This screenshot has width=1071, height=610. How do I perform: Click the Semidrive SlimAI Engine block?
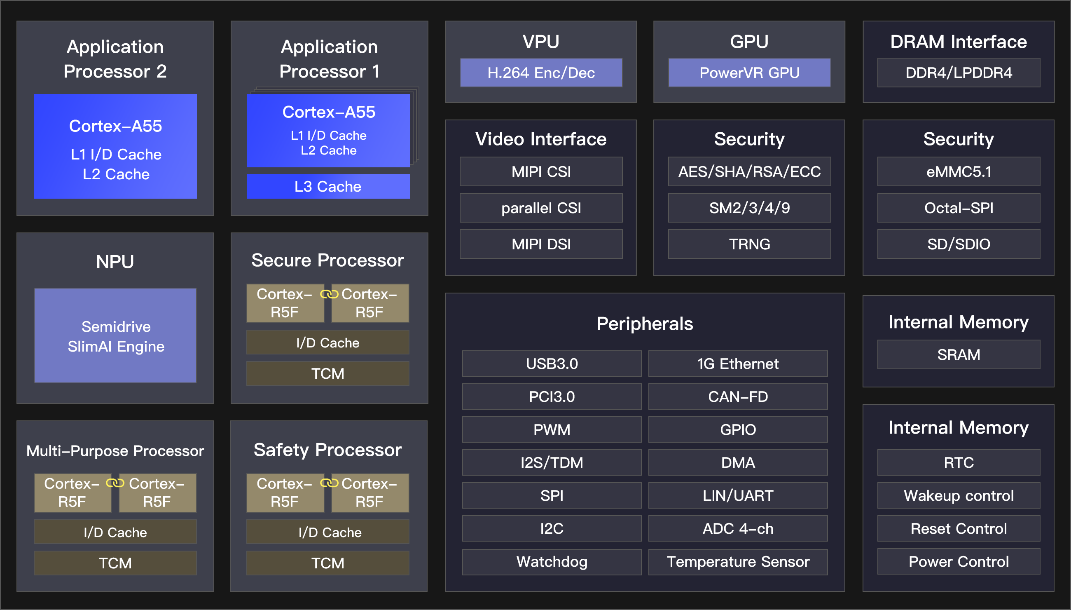click(x=114, y=335)
